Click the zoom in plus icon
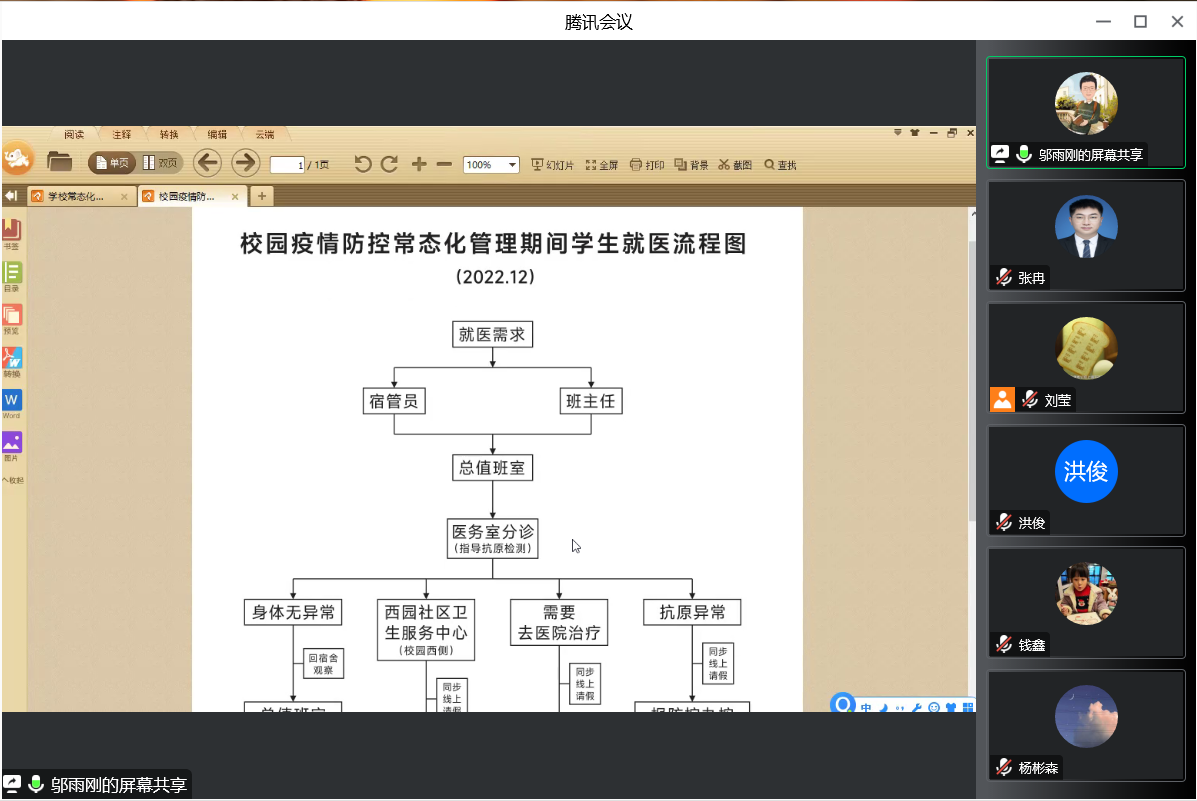 (419, 164)
